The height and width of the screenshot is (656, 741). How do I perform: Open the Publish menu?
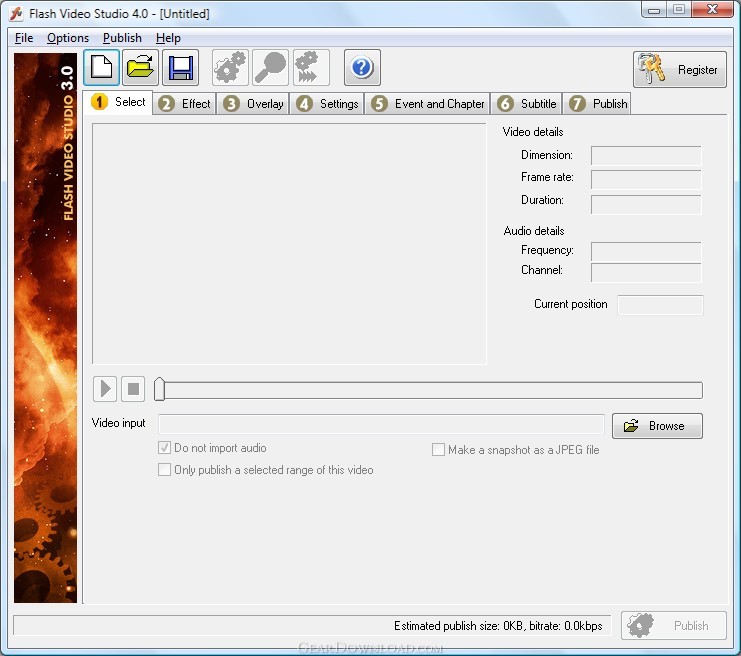click(122, 38)
